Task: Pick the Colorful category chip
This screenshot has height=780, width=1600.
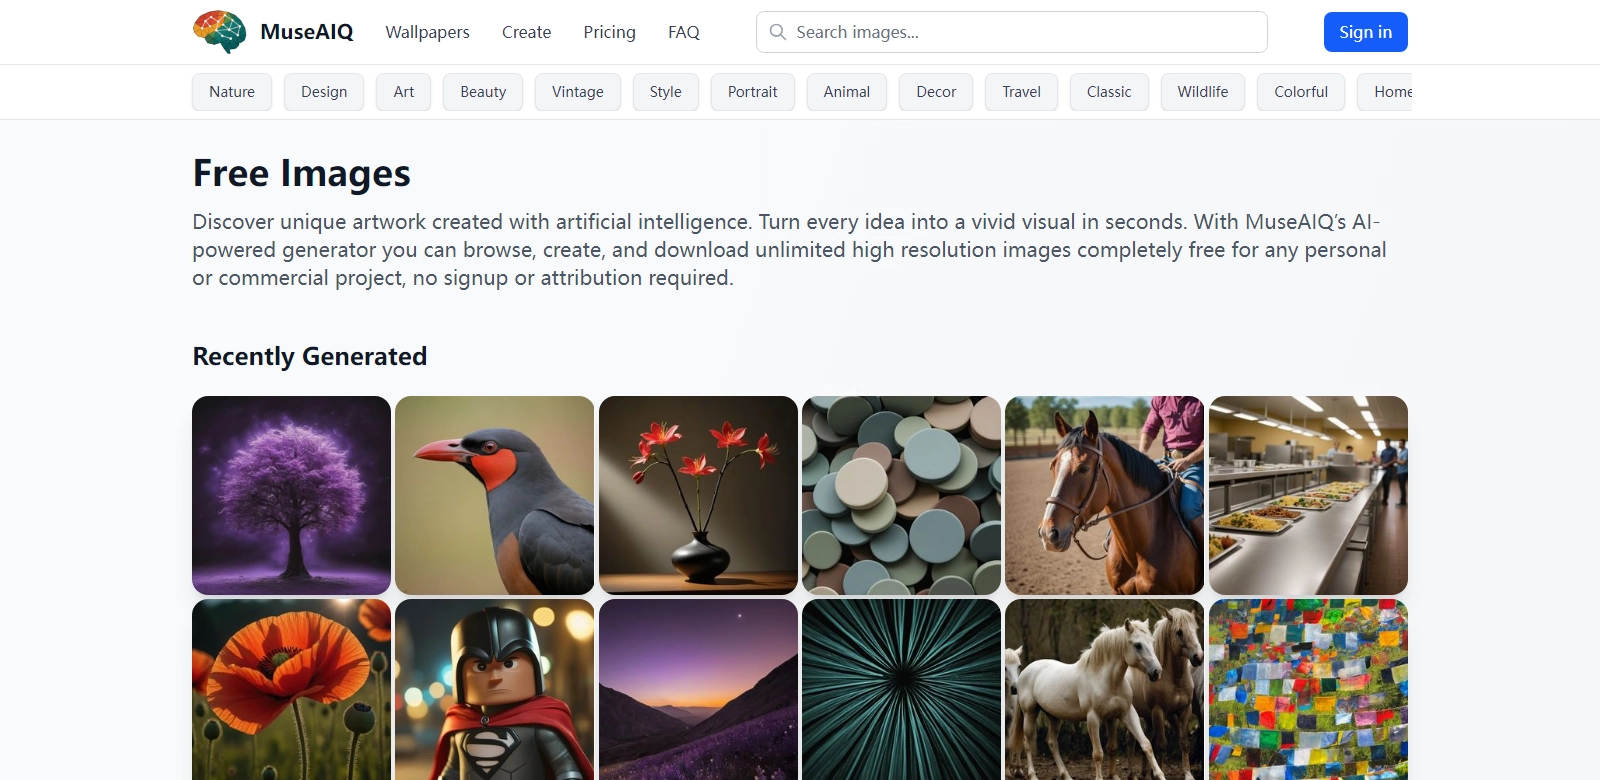Action: tap(1301, 92)
